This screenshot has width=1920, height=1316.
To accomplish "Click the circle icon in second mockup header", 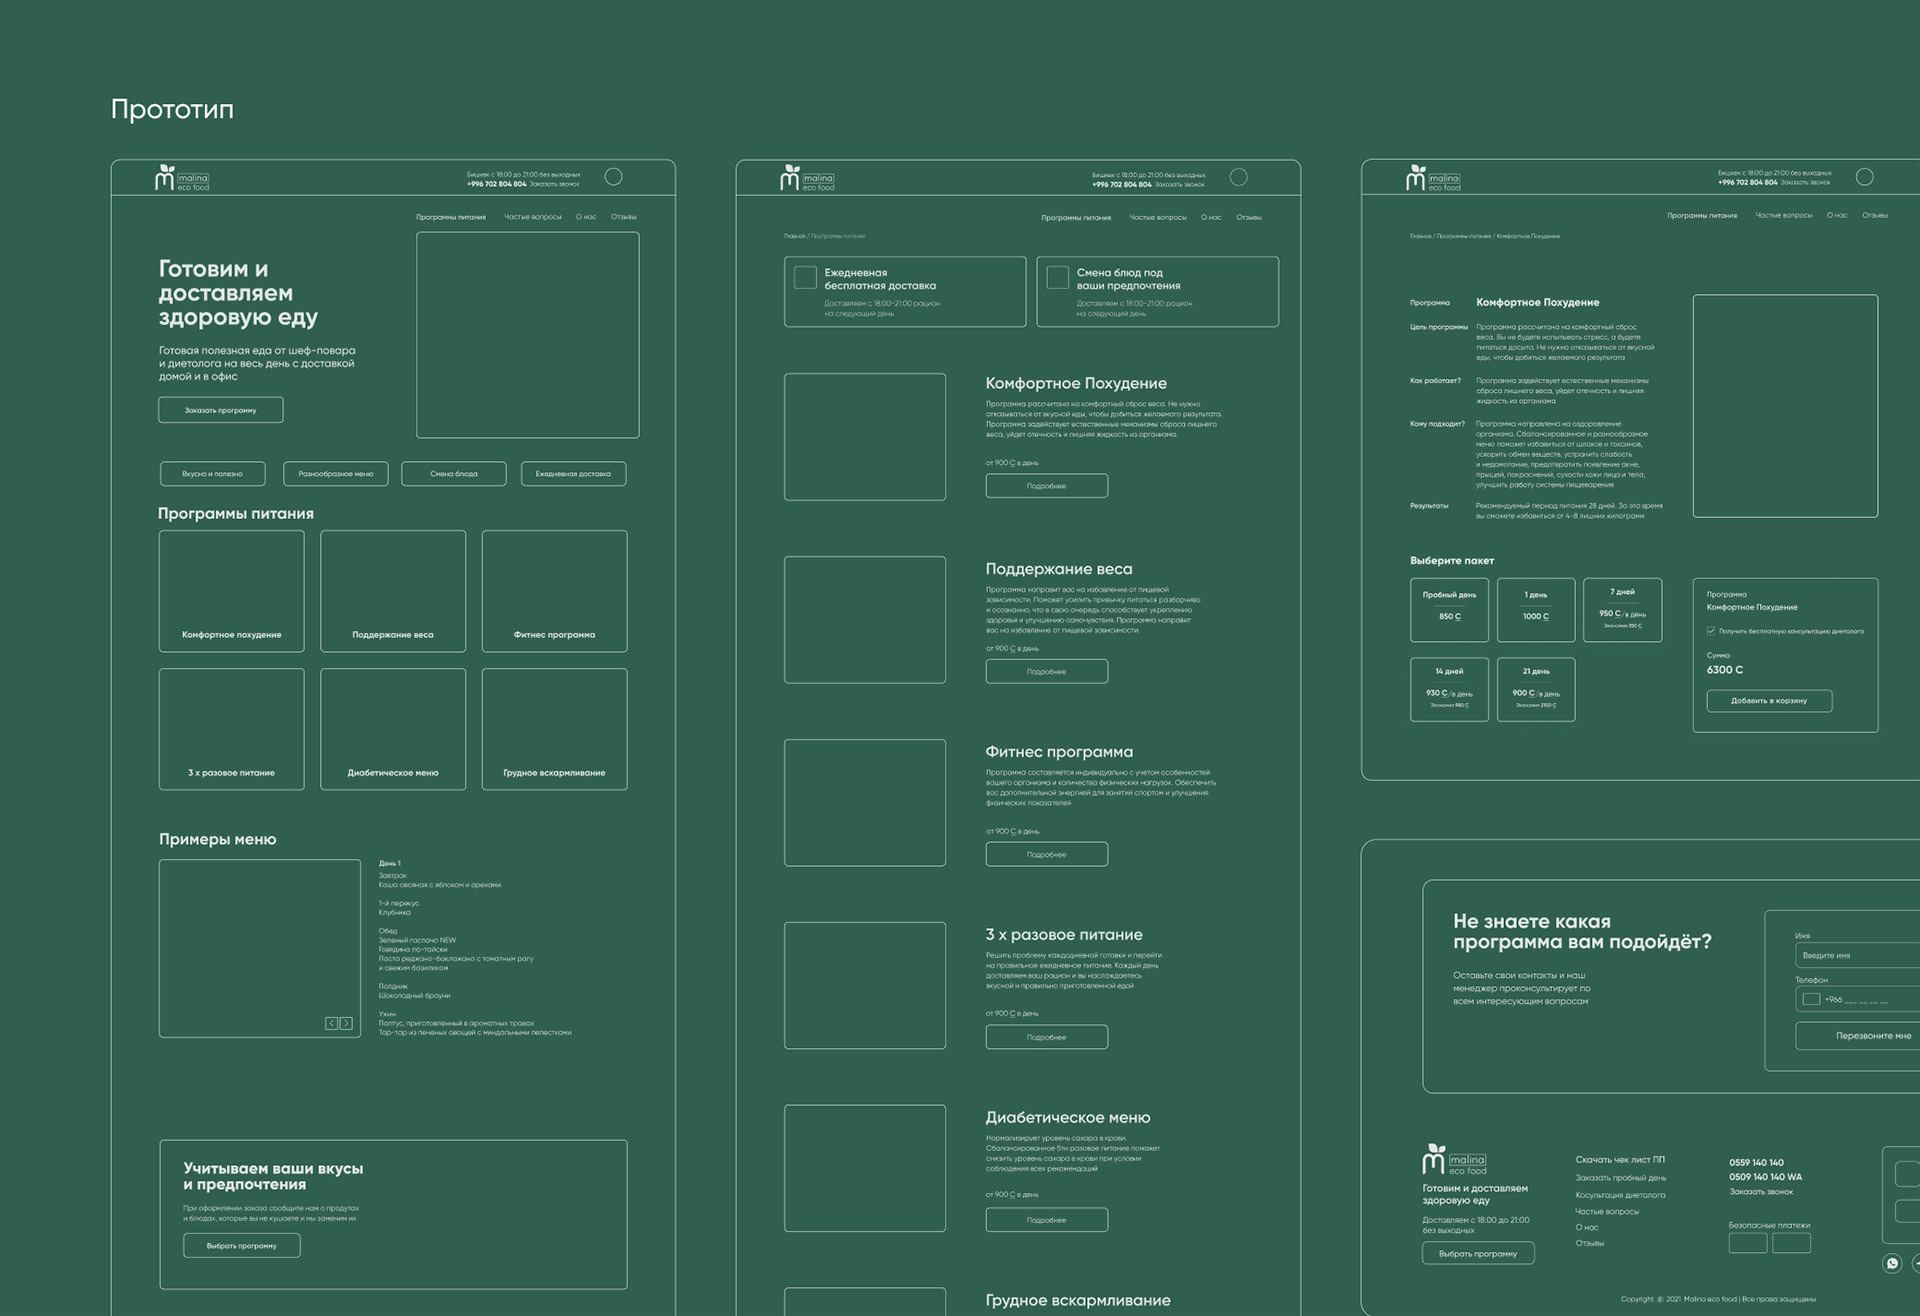I will (1238, 177).
